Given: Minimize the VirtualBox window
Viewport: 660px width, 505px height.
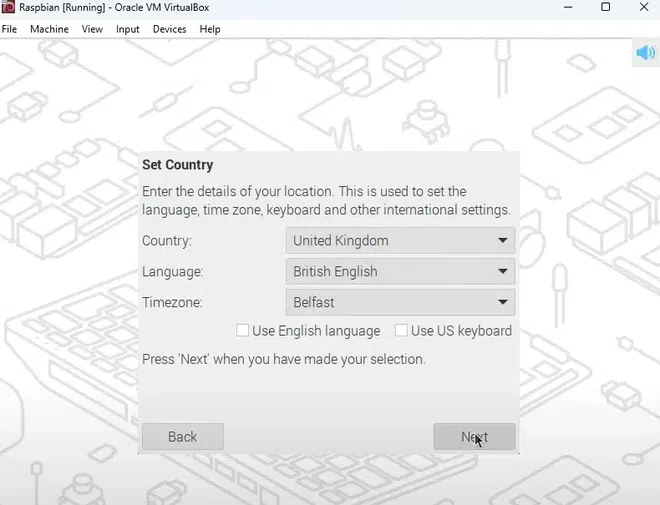Looking at the screenshot, I should (x=568, y=7).
